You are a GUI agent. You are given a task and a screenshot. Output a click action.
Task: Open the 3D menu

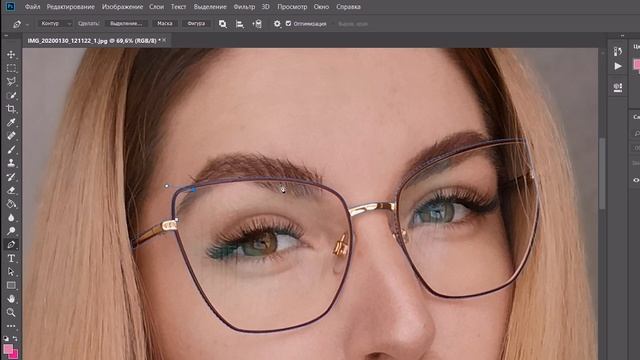click(266, 7)
